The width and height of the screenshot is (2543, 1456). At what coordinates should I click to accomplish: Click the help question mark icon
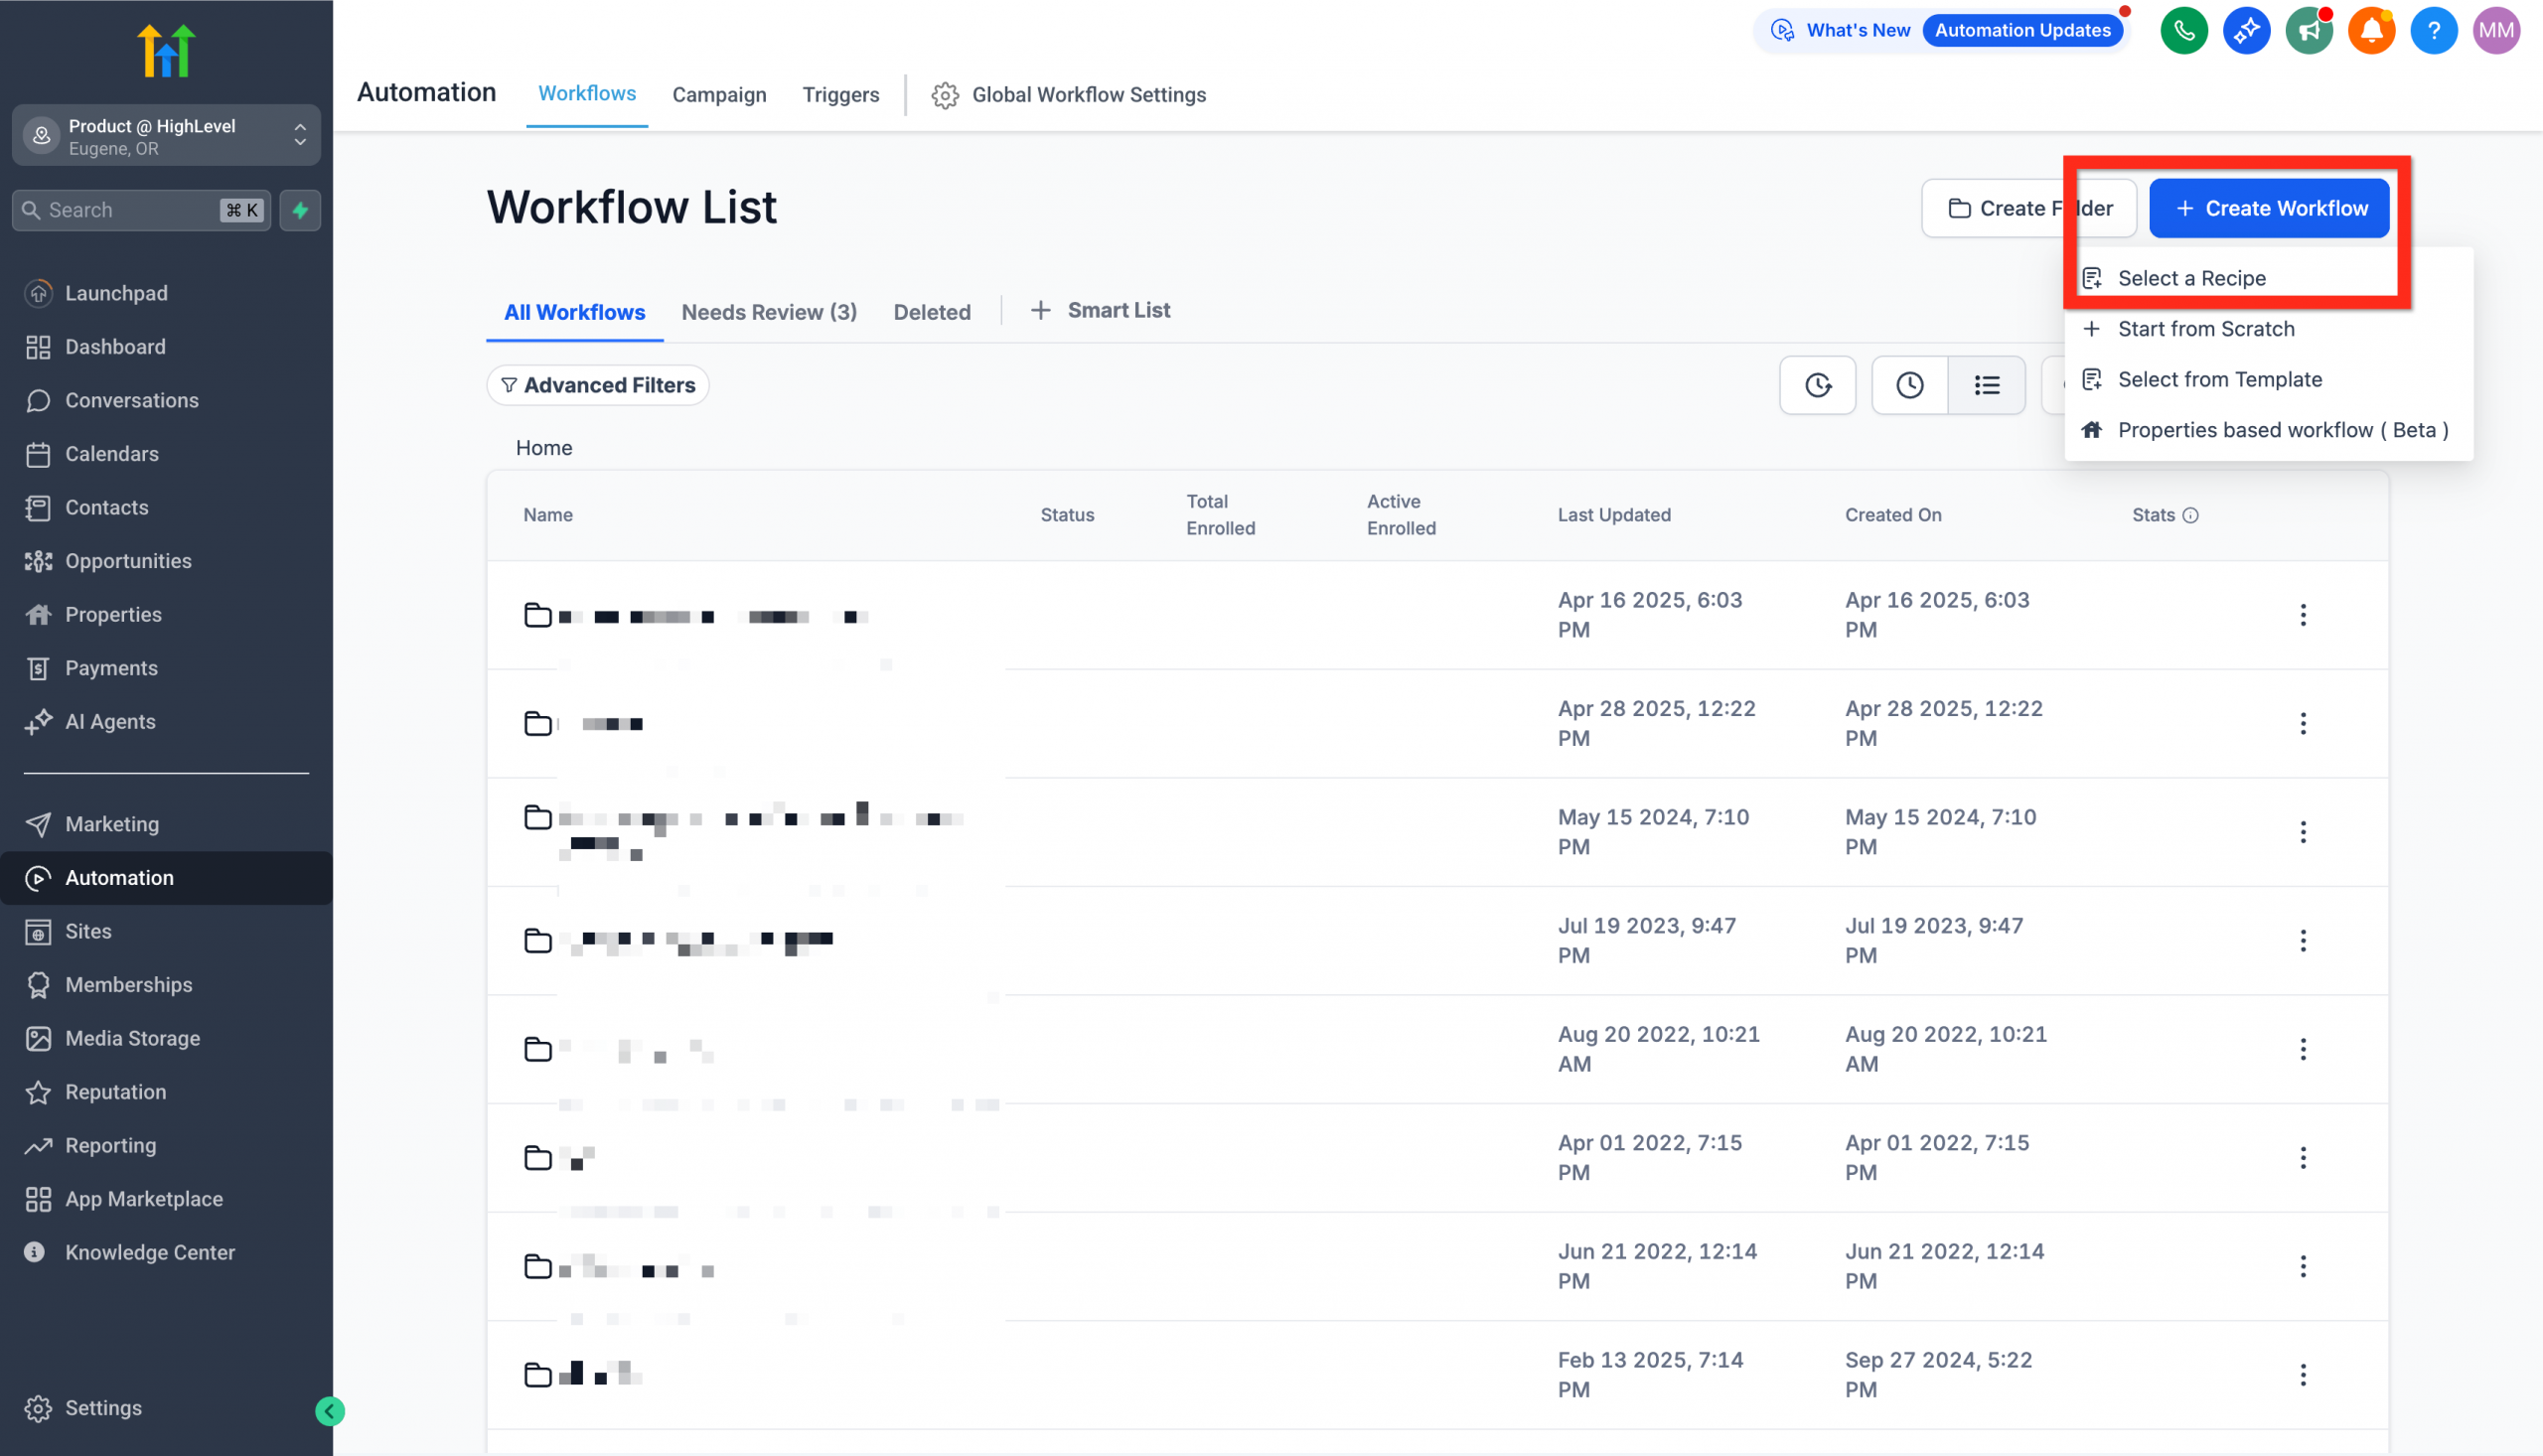(2434, 30)
